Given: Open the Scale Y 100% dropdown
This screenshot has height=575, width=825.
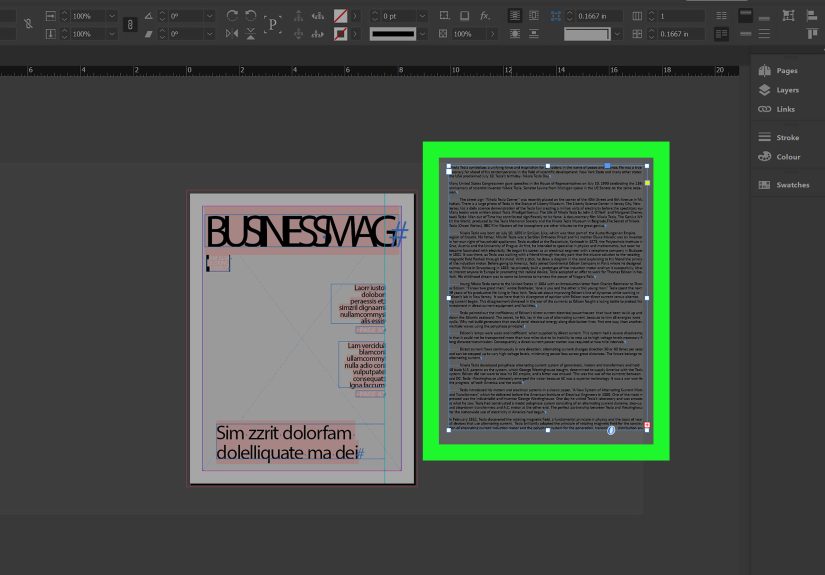Looking at the screenshot, I should pos(112,34).
